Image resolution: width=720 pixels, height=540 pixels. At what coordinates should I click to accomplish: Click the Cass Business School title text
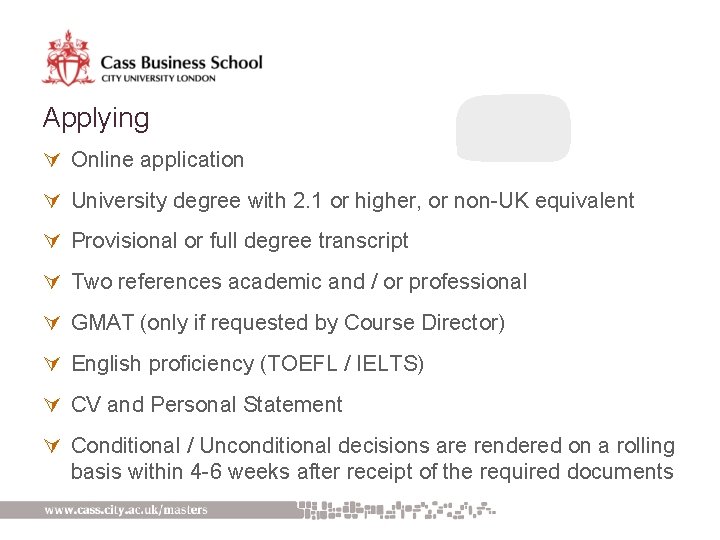point(181,62)
